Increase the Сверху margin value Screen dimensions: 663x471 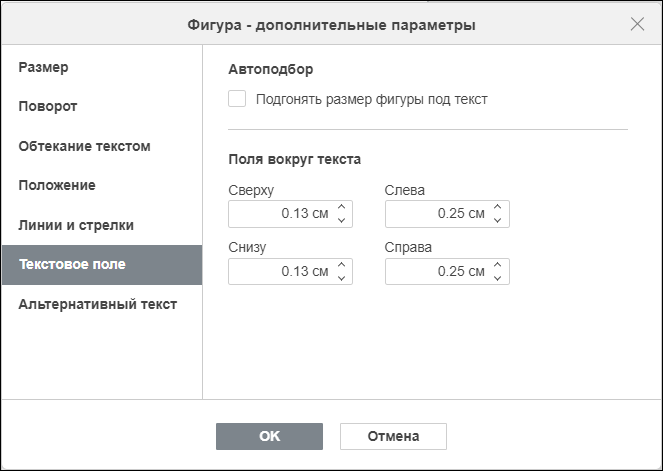click(x=342, y=207)
